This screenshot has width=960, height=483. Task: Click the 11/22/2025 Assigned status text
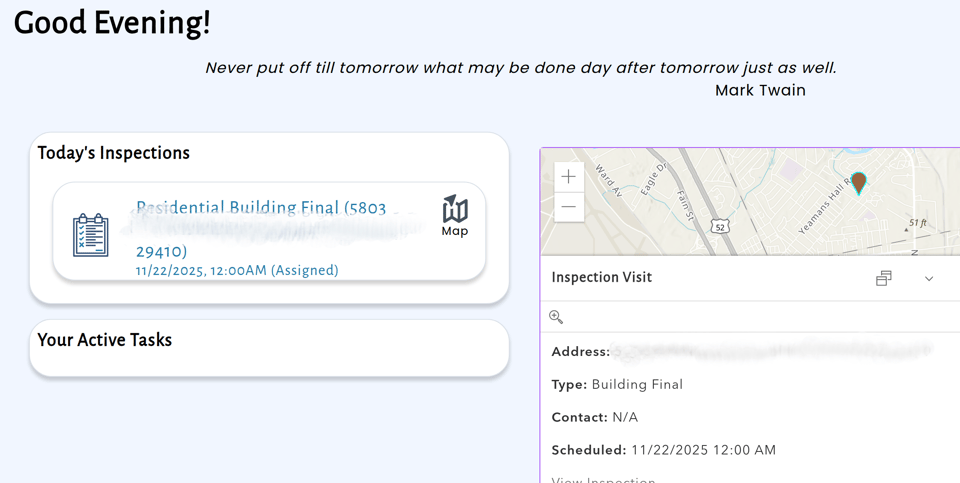click(237, 270)
